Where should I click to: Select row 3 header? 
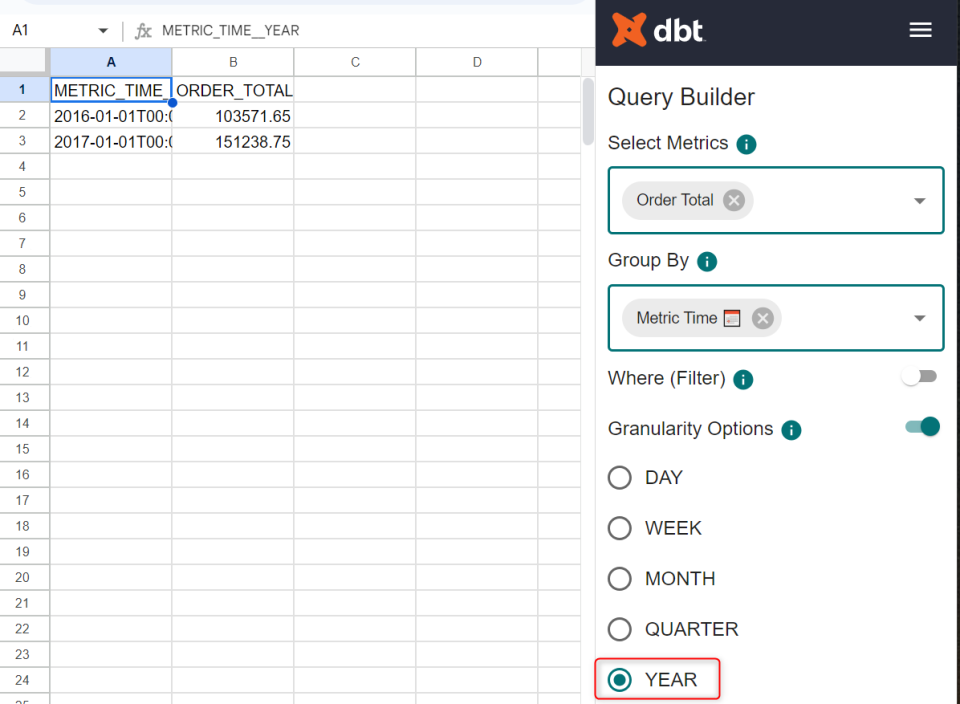[x=23, y=141]
